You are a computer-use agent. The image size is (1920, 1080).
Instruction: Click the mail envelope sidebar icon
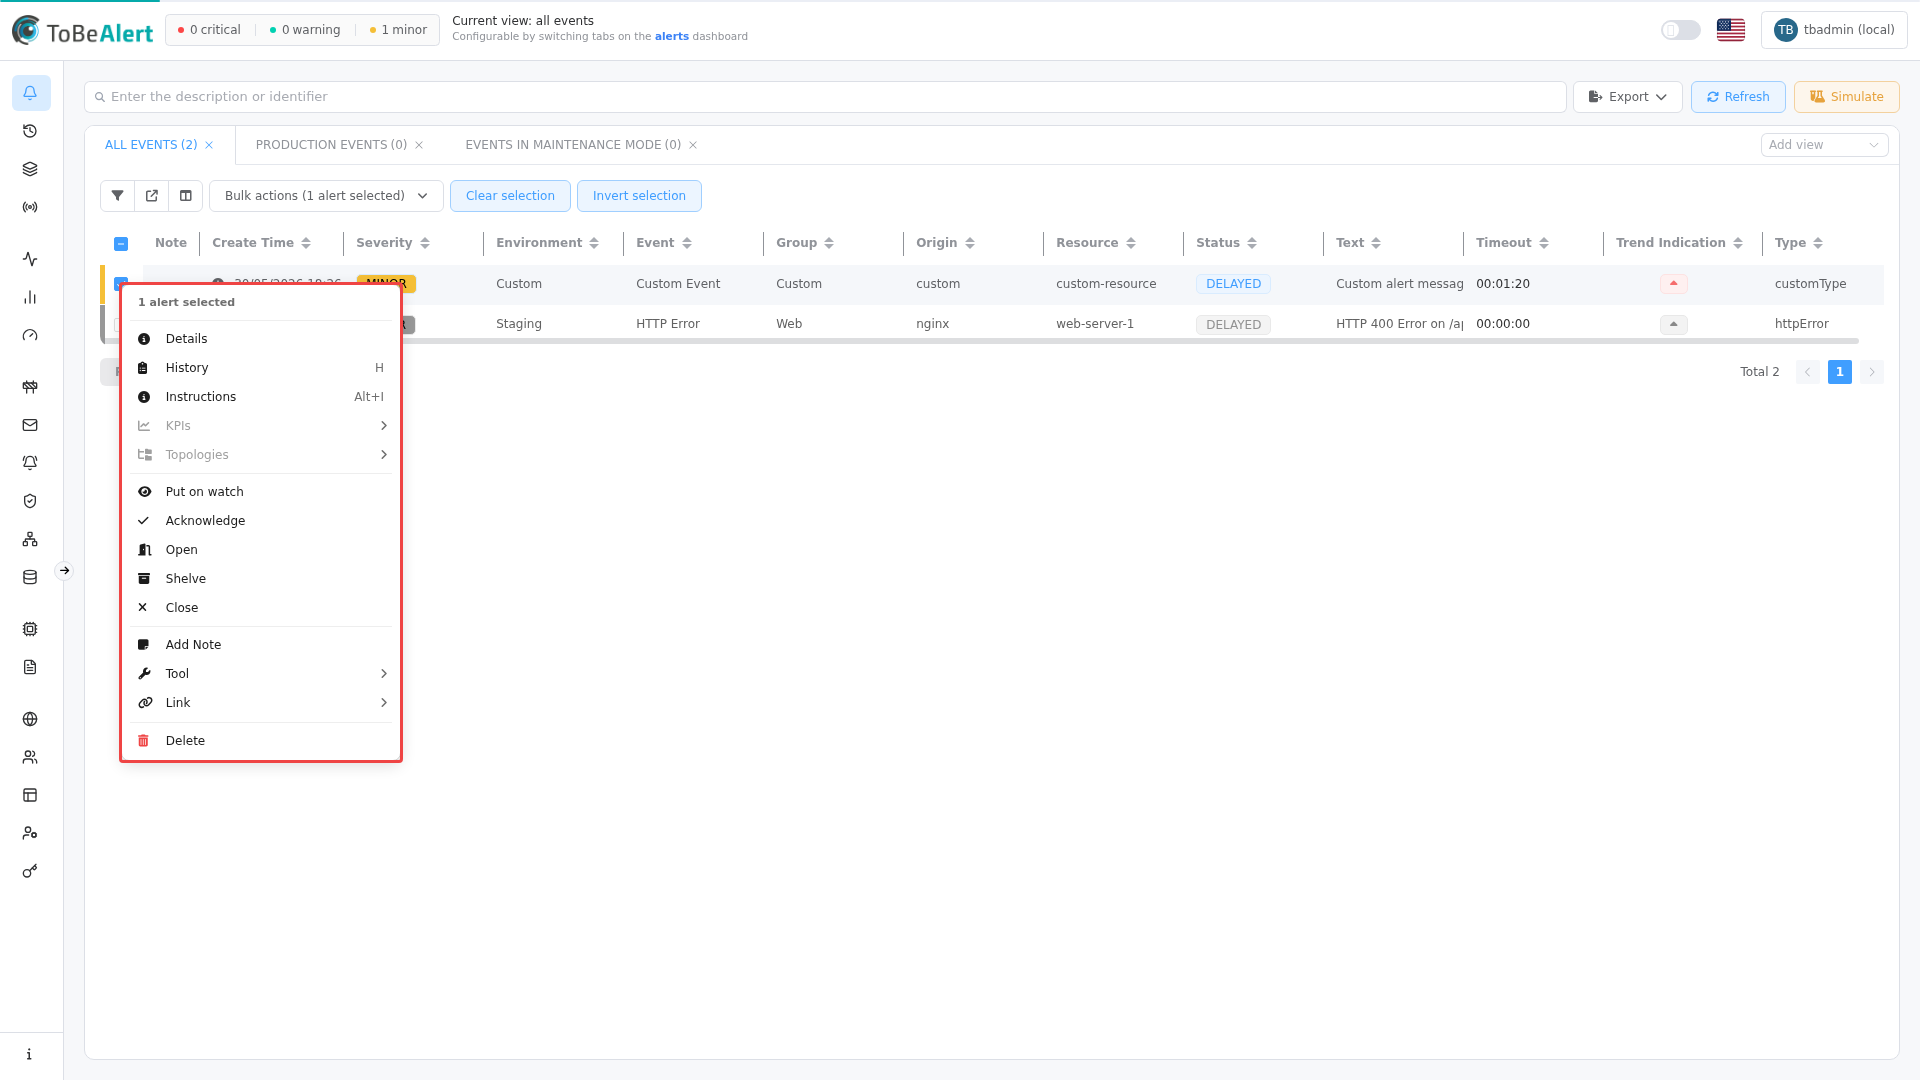[30, 425]
